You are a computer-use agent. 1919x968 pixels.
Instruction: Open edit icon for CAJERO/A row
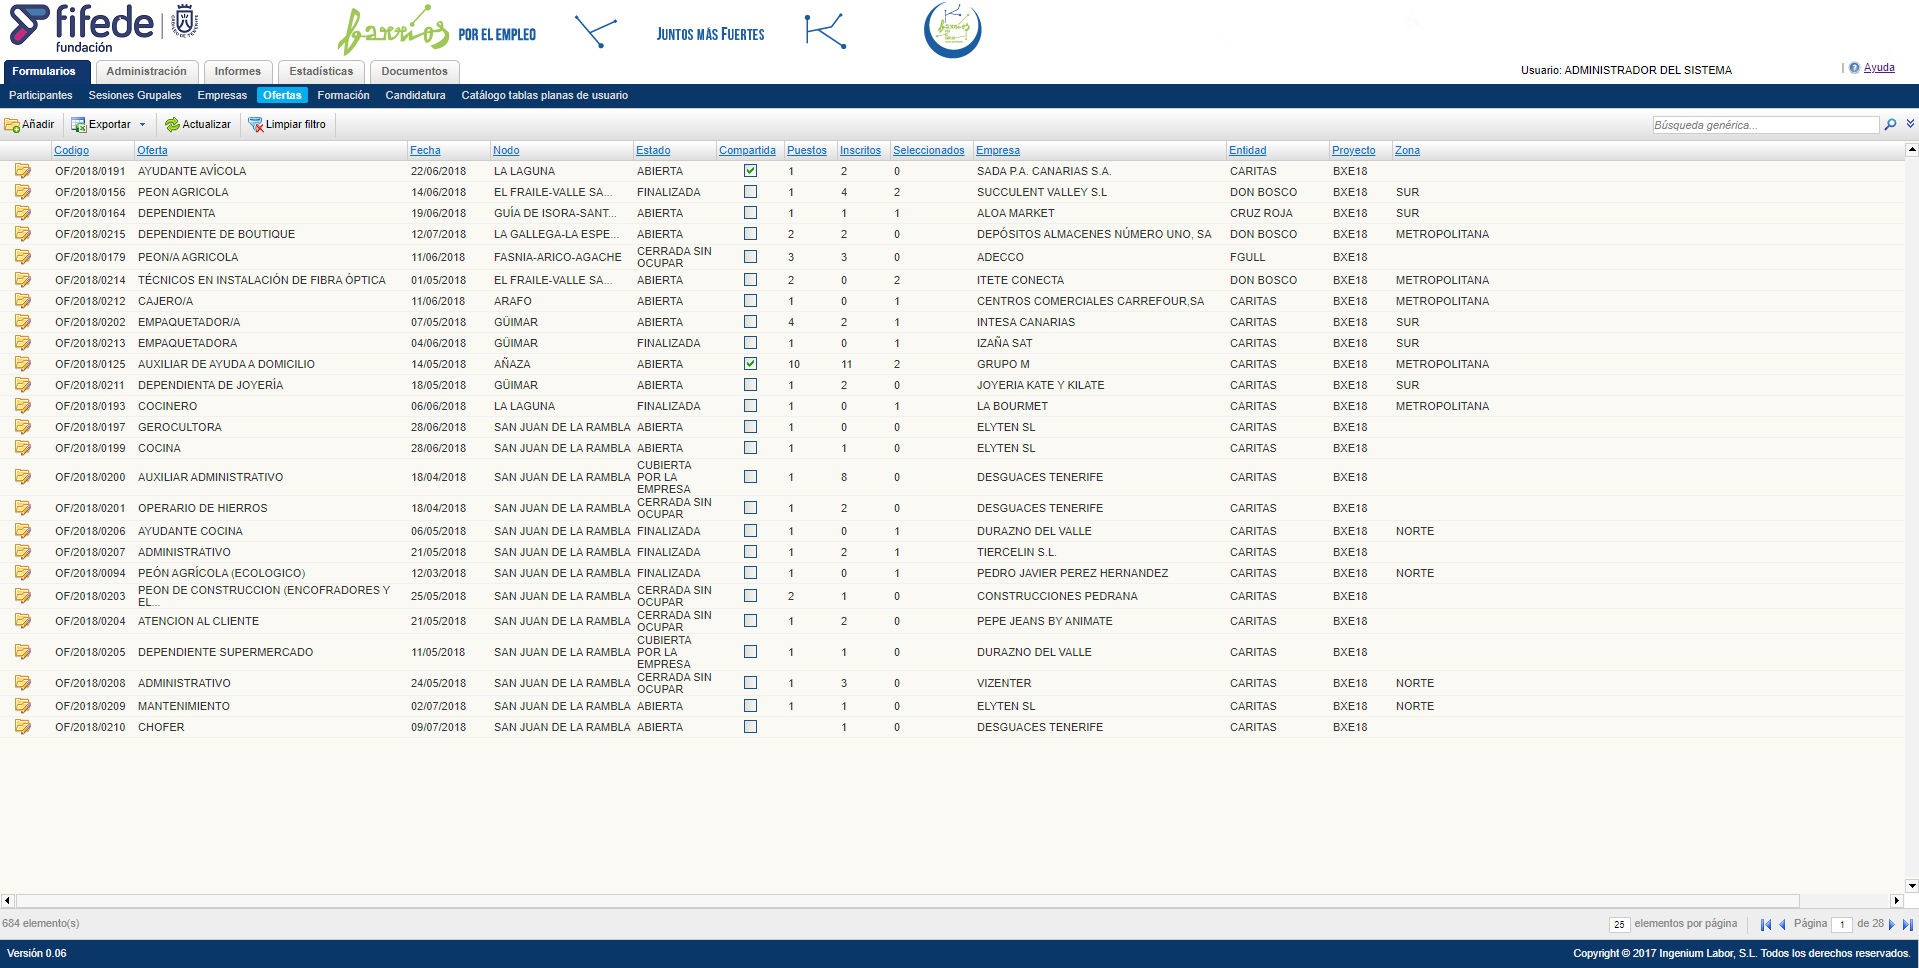(22, 301)
